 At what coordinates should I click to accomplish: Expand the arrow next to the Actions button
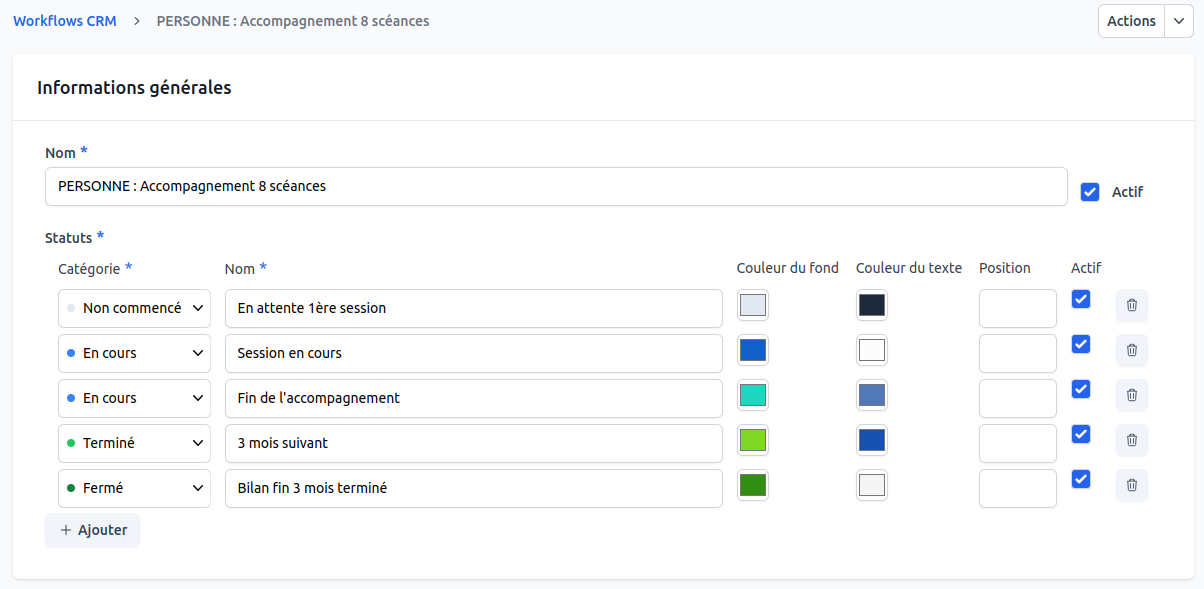pyautogui.click(x=1178, y=20)
